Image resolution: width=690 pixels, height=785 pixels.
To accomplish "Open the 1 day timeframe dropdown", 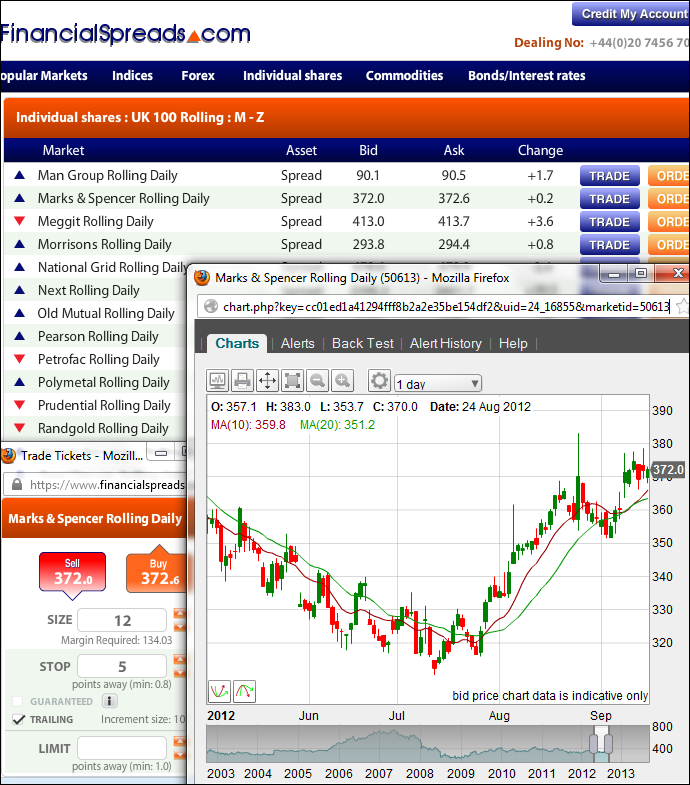I will 437,383.
